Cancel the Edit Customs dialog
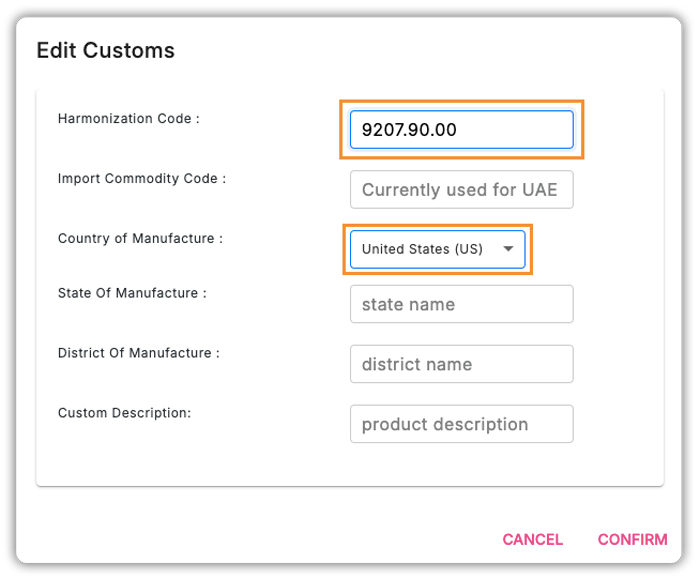Image resolution: width=700 pixels, height=578 pixels. pyautogui.click(x=533, y=540)
